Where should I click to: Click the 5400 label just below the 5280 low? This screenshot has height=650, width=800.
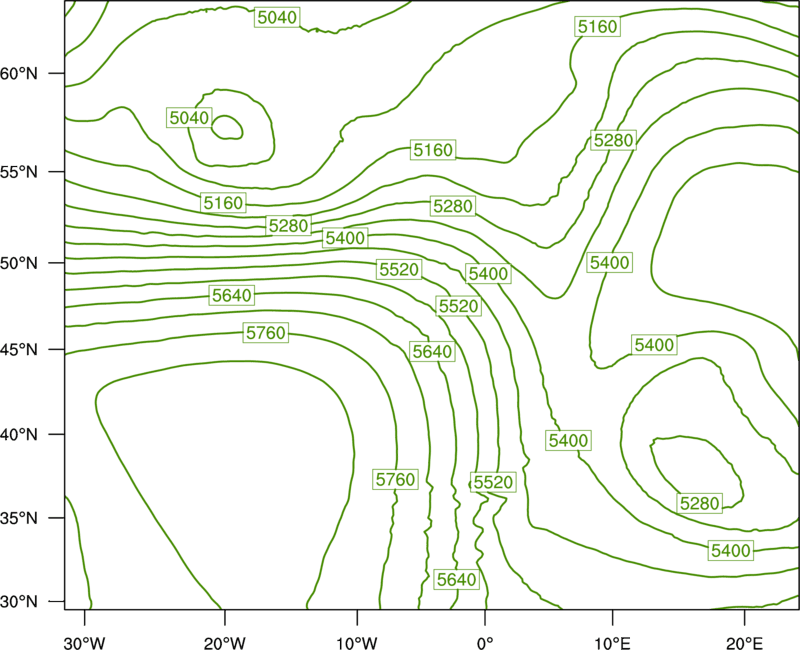(731, 551)
